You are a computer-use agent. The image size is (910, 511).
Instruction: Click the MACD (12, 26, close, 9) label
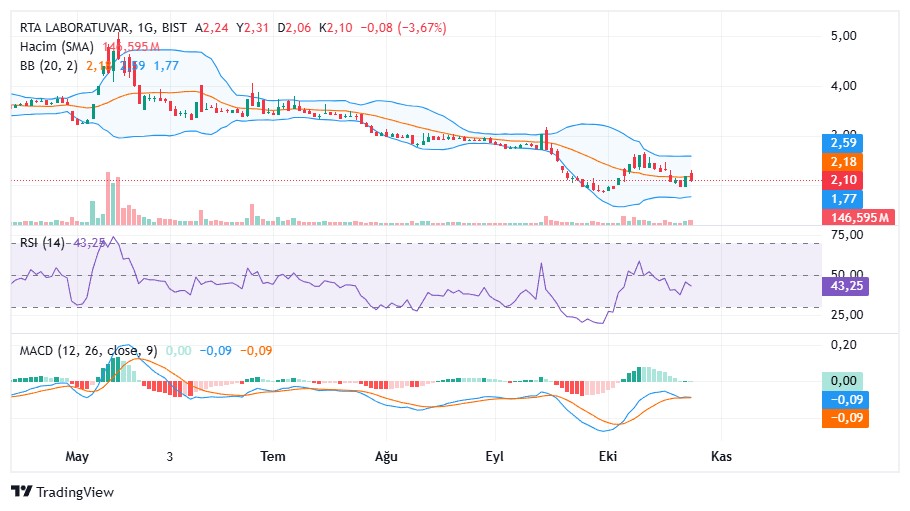[x=88, y=351]
